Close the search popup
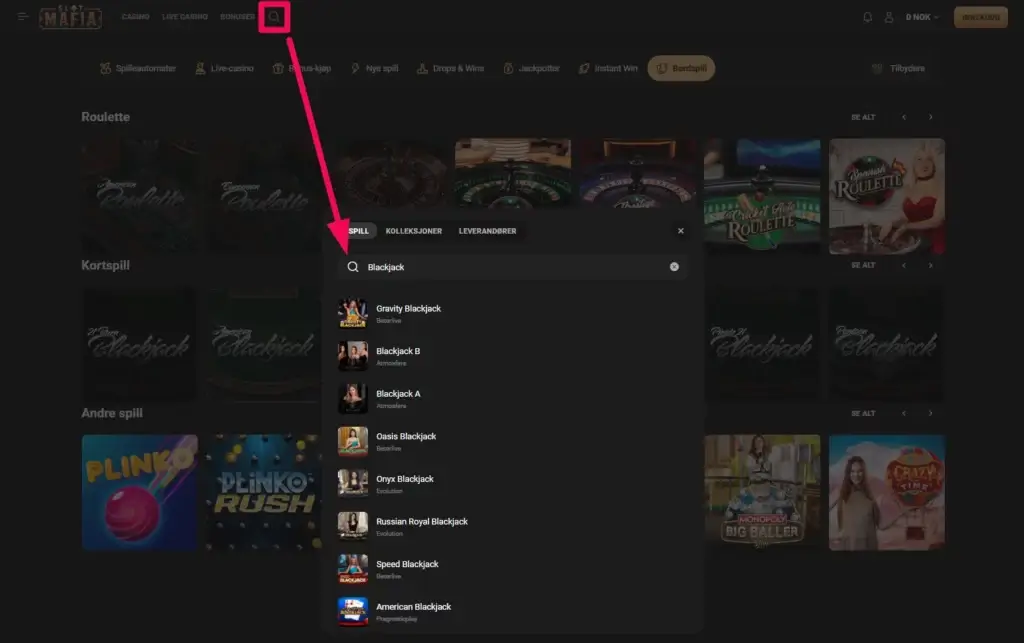The width and height of the screenshot is (1024, 643). (x=680, y=230)
